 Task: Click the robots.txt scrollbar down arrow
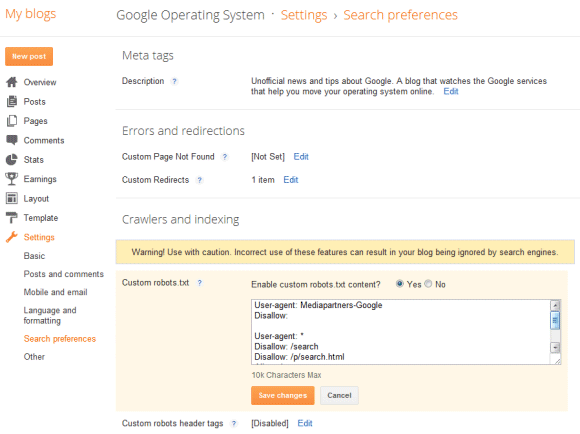(x=555, y=347)
